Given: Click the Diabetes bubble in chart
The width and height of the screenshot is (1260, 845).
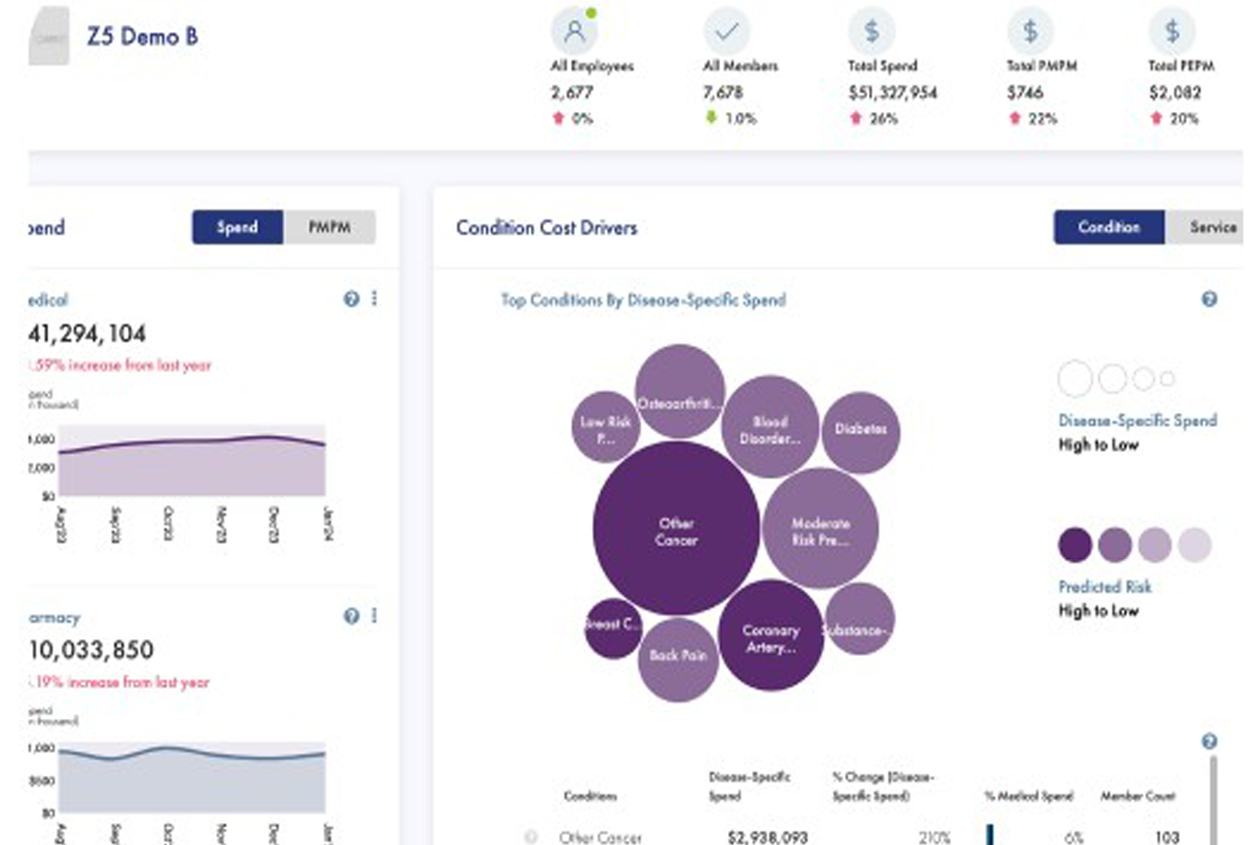Looking at the screenshot, I should (x=860, y=430).
